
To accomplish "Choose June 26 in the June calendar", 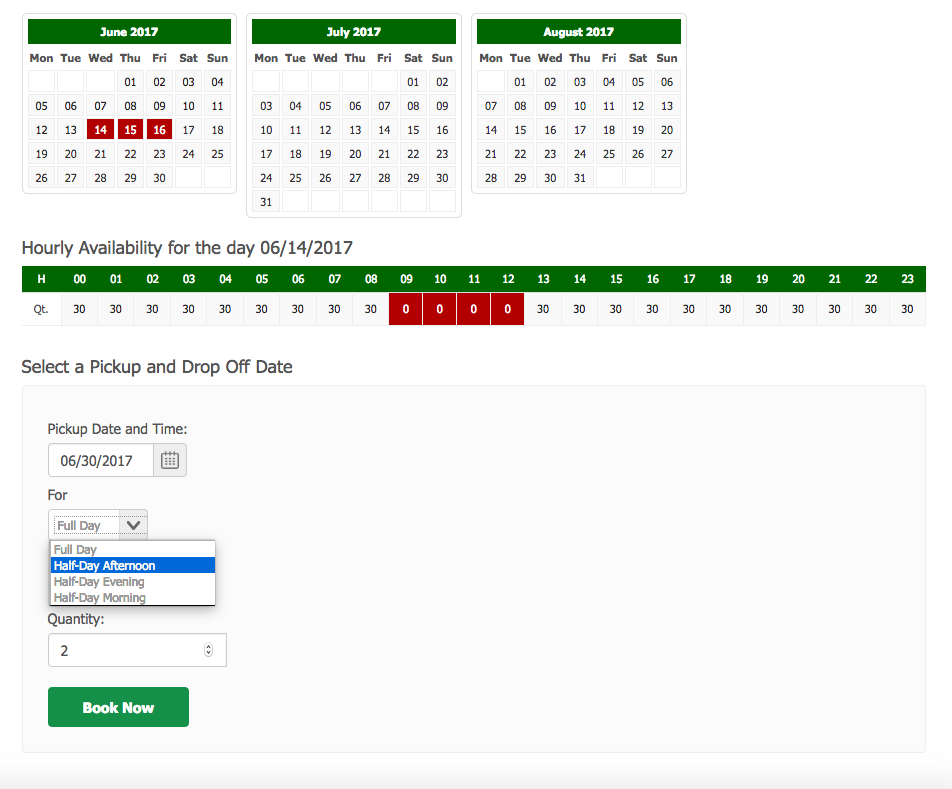I will [41, 178].
